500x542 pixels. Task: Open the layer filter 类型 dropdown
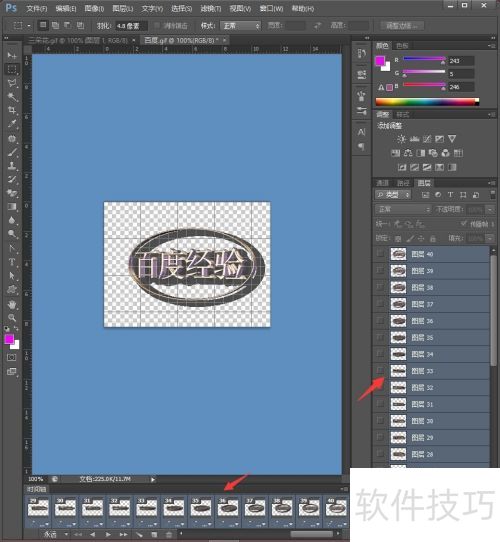393,195
